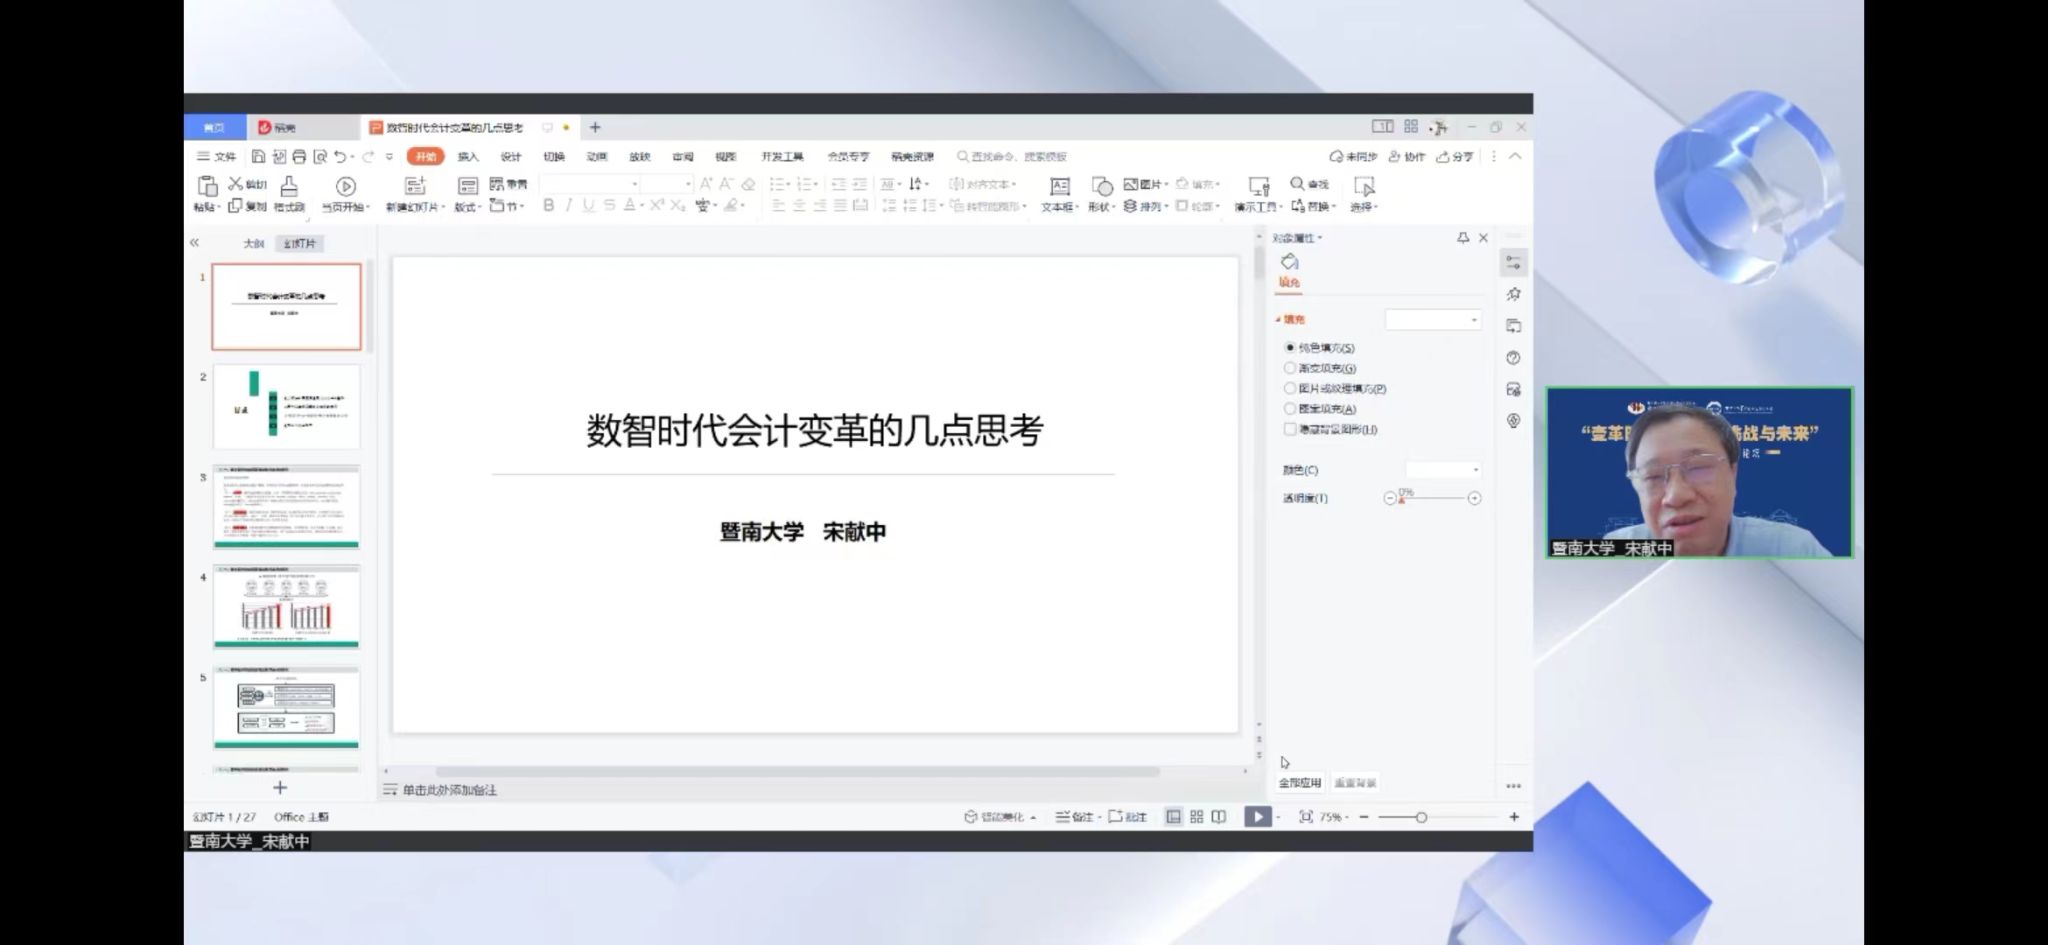Click the print icon in quick access toolbar
The width and height of the screenshot is (2048, 945).
click(299, 157)
